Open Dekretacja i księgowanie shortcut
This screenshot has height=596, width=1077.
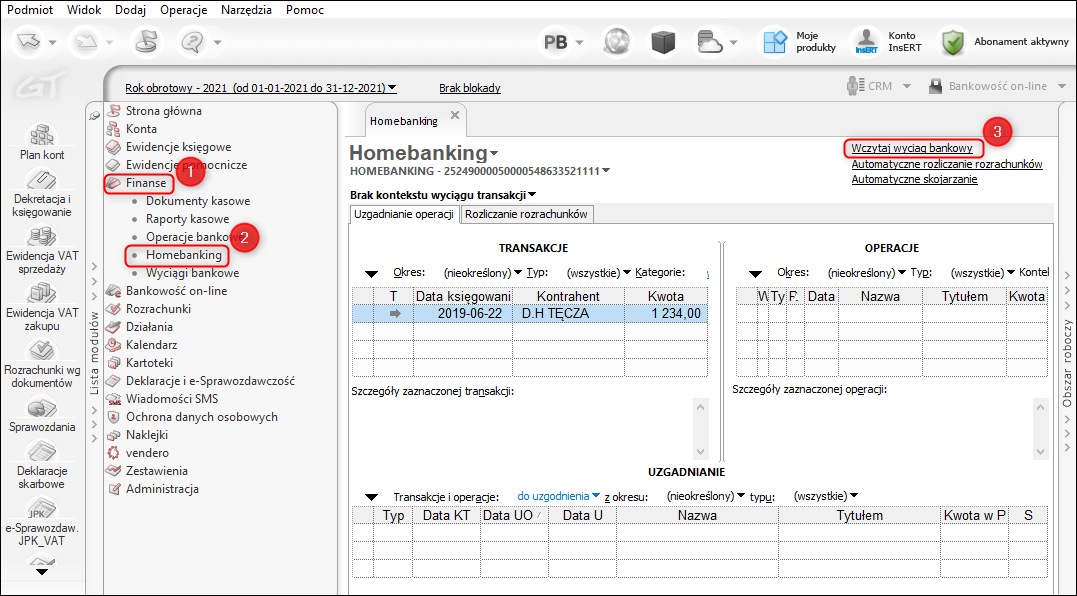click(x=42, y=180)
